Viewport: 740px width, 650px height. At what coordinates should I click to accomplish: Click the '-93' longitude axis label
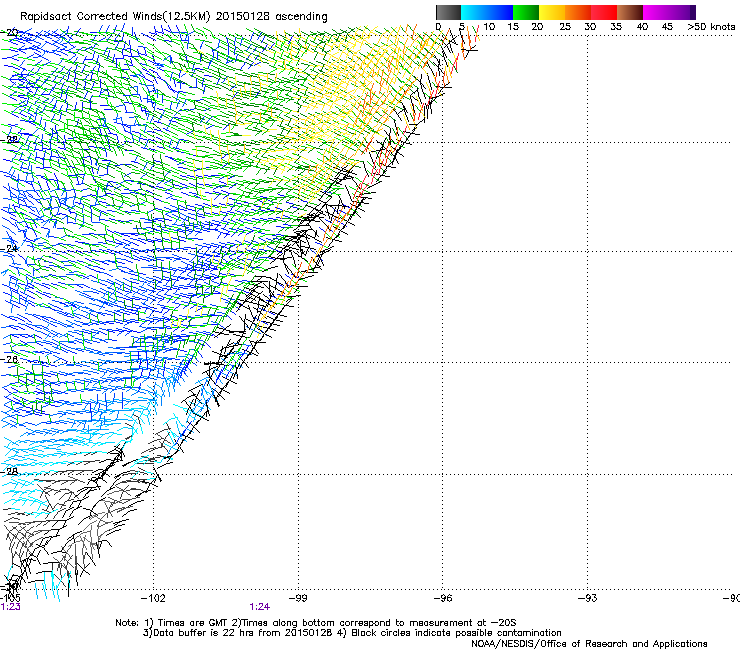588,599
